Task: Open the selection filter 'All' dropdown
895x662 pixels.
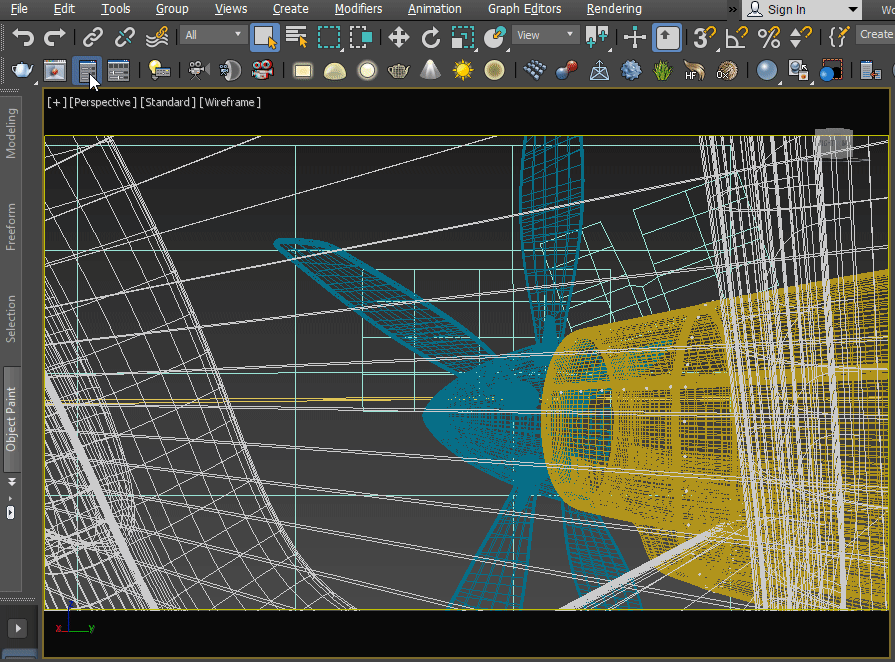Action: tap(213, 35)
